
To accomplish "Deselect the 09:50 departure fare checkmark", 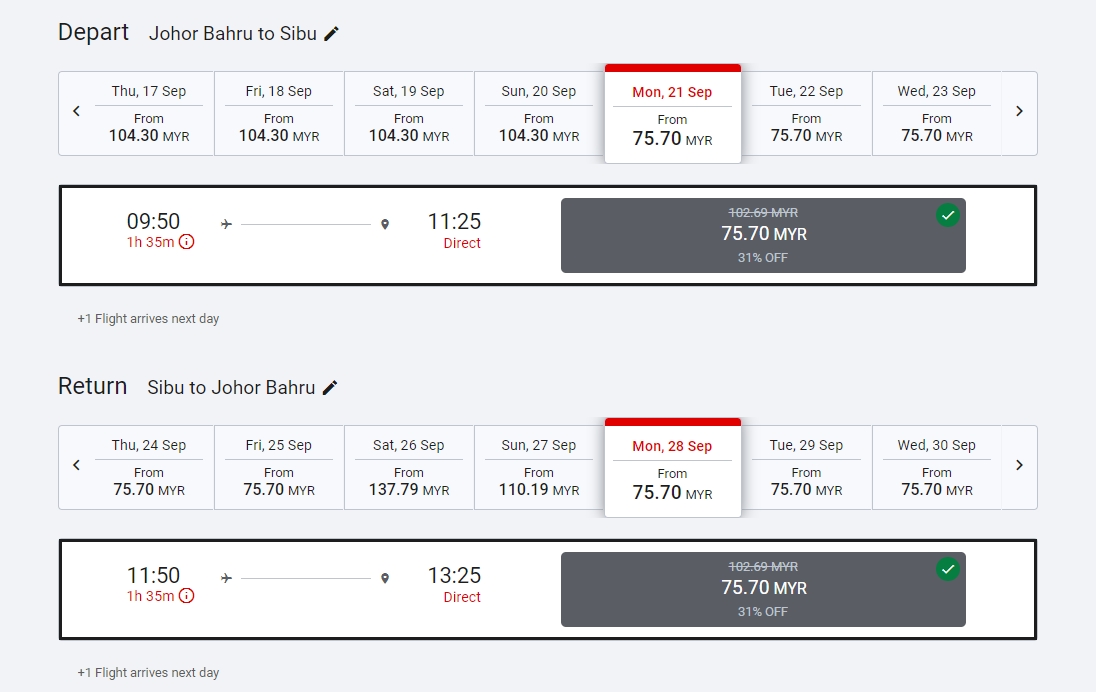I will (947, 215).
